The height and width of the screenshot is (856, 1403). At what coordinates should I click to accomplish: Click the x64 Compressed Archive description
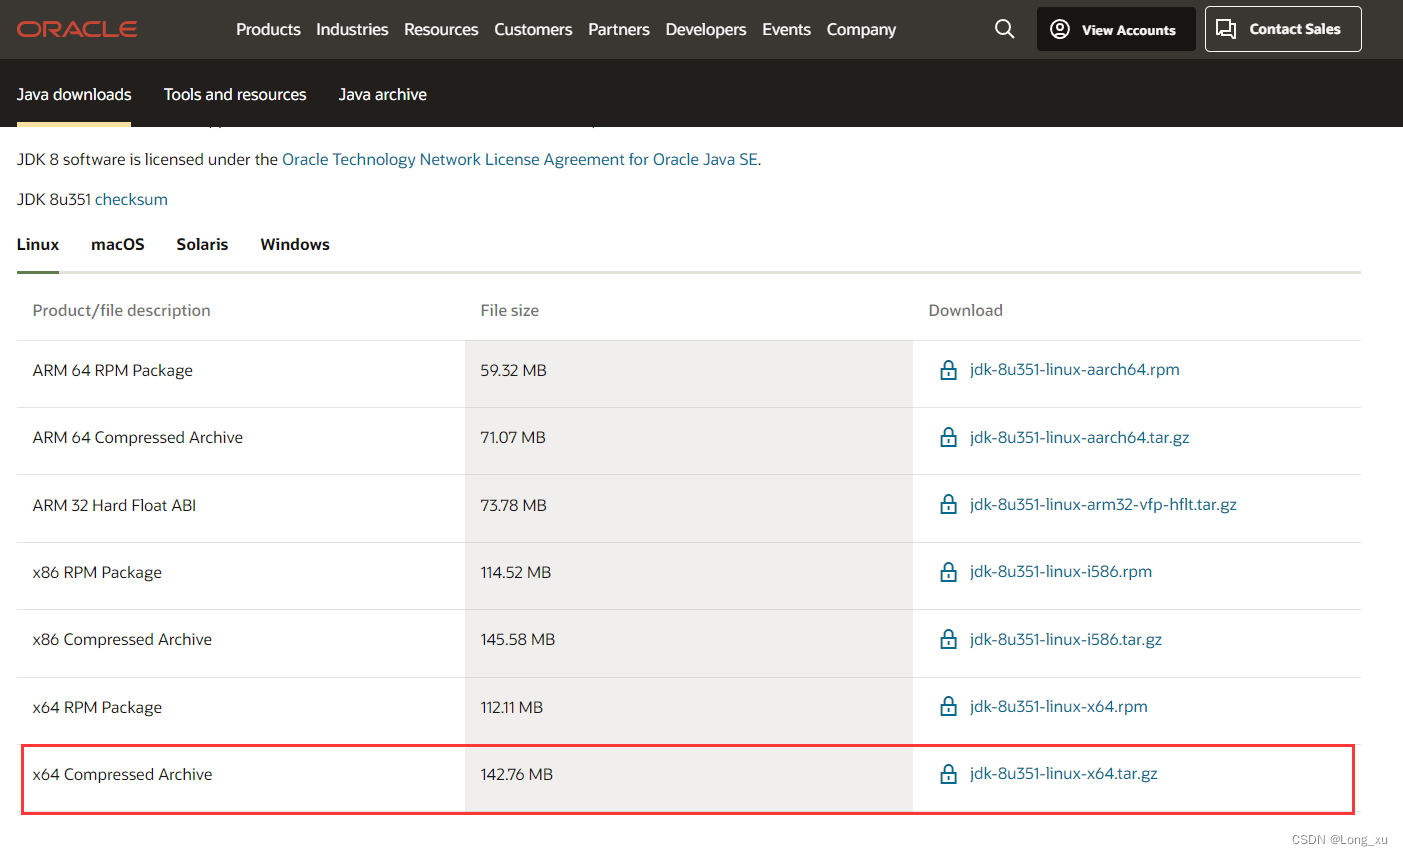[122, 774]
